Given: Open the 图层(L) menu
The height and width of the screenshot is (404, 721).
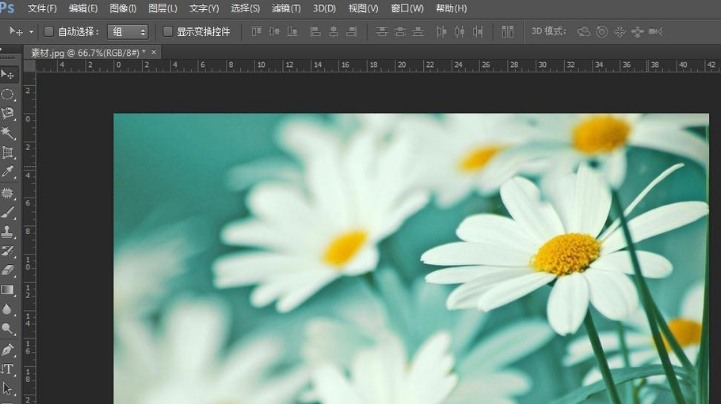Looking at the screenshot, I should click(163, 8).
